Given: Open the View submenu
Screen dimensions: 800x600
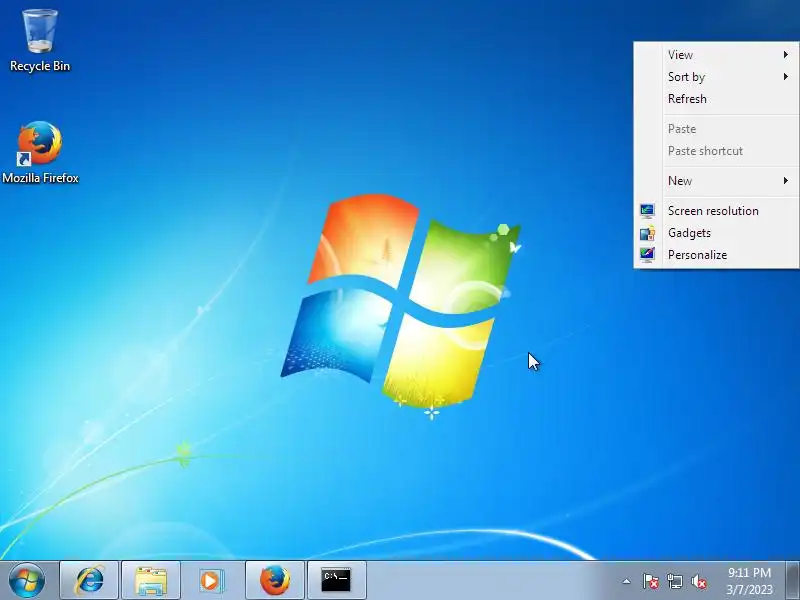Looking at the screenshot, I should pos(717,55).
